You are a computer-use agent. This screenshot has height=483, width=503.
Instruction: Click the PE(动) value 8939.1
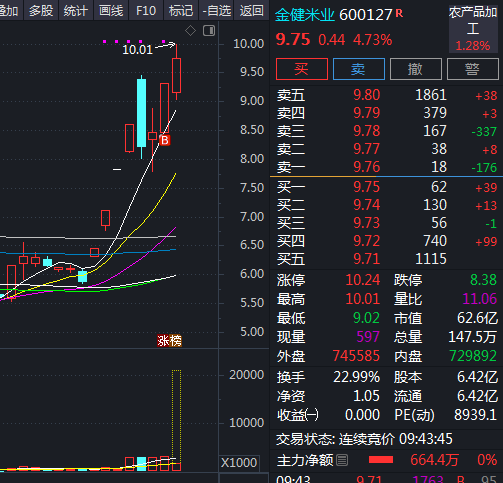pyautogui.click(x=475, y=415)
